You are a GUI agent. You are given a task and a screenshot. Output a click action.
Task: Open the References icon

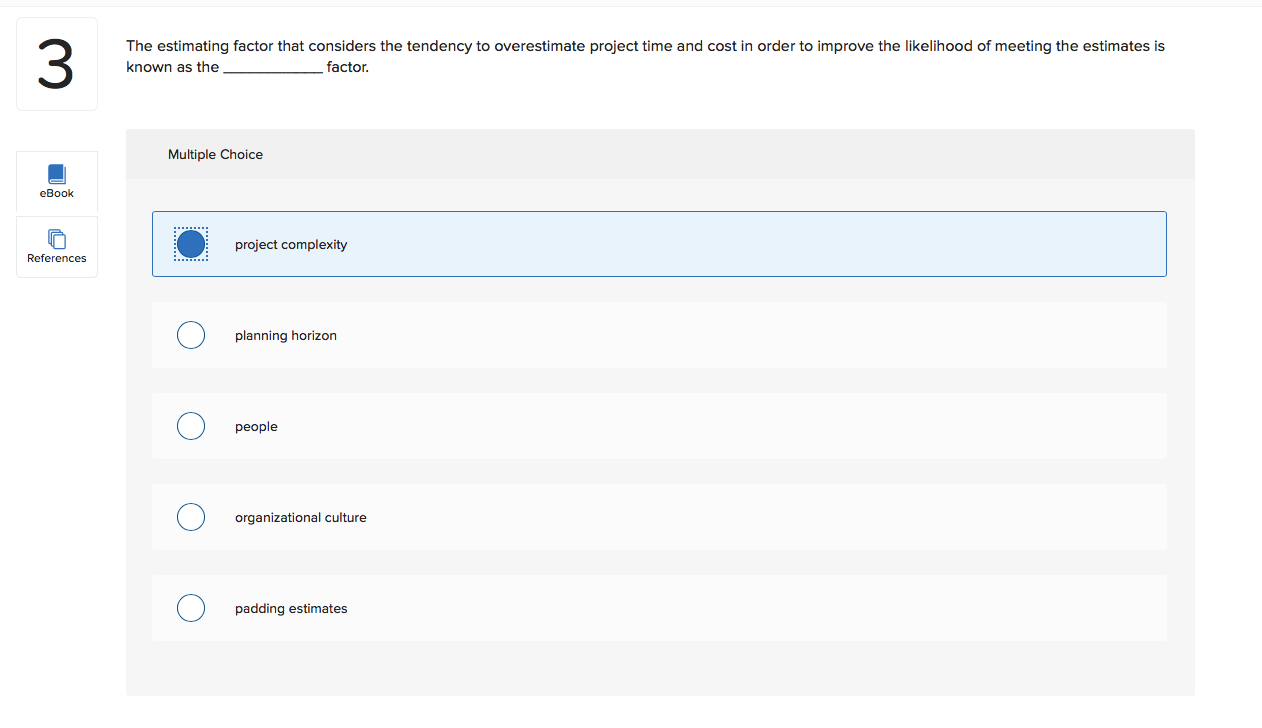[x=57, y=239]
